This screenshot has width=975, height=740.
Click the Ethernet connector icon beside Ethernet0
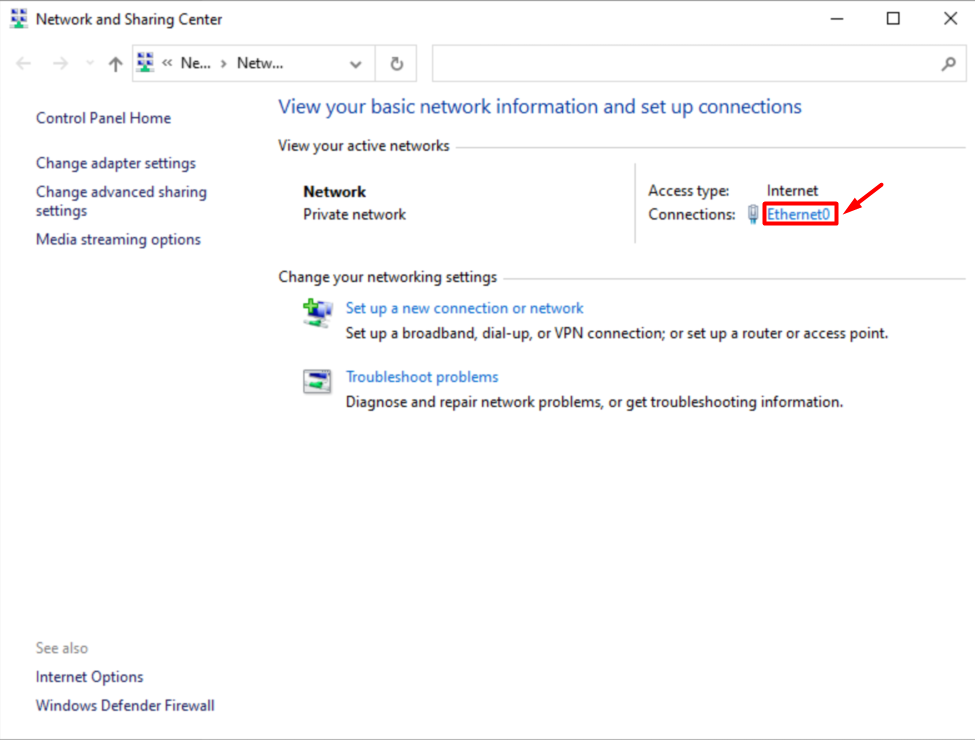pos(752,214)
